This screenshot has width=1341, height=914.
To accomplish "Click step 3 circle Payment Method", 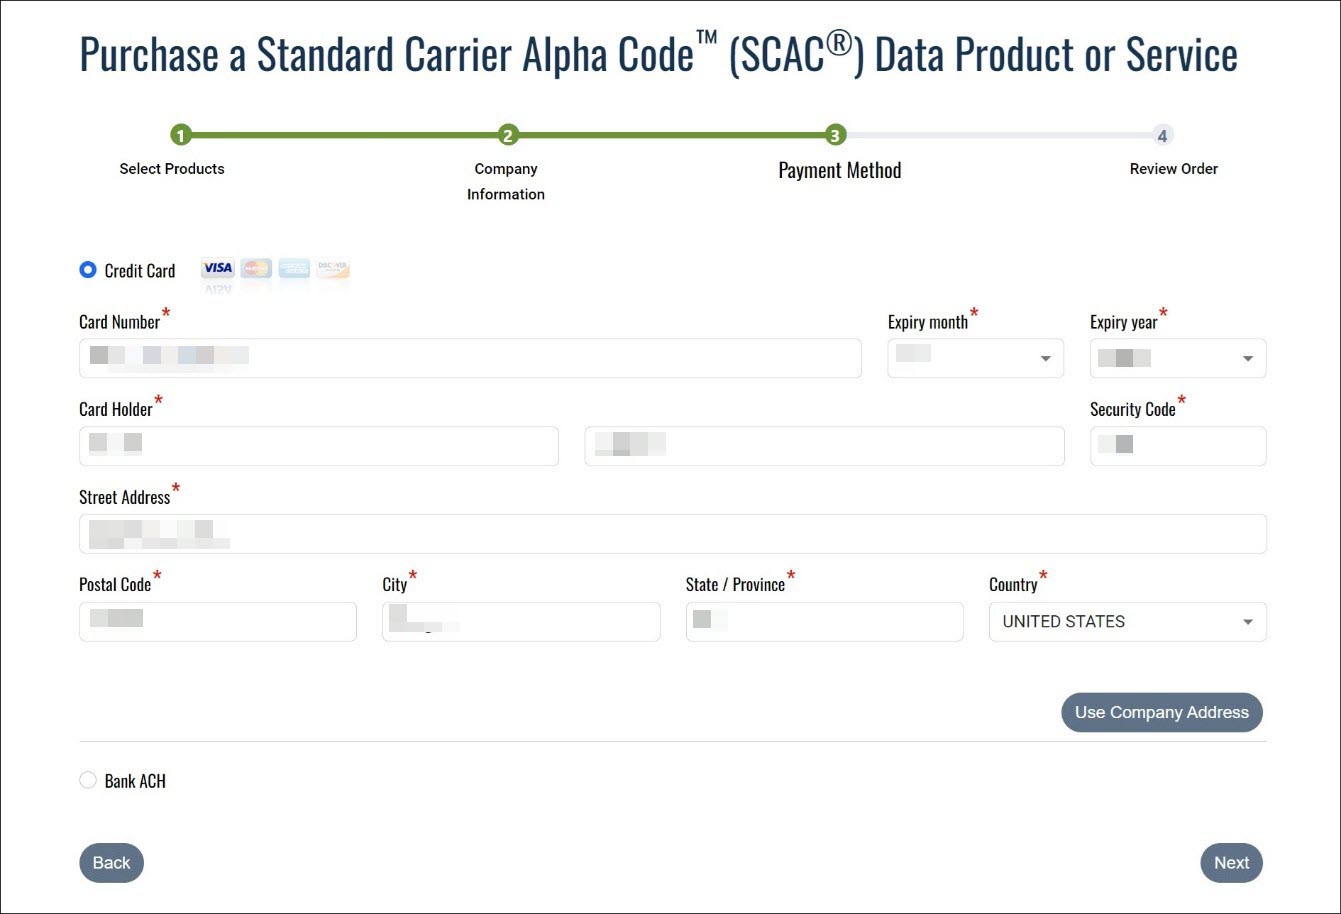I will click(835, 136).
